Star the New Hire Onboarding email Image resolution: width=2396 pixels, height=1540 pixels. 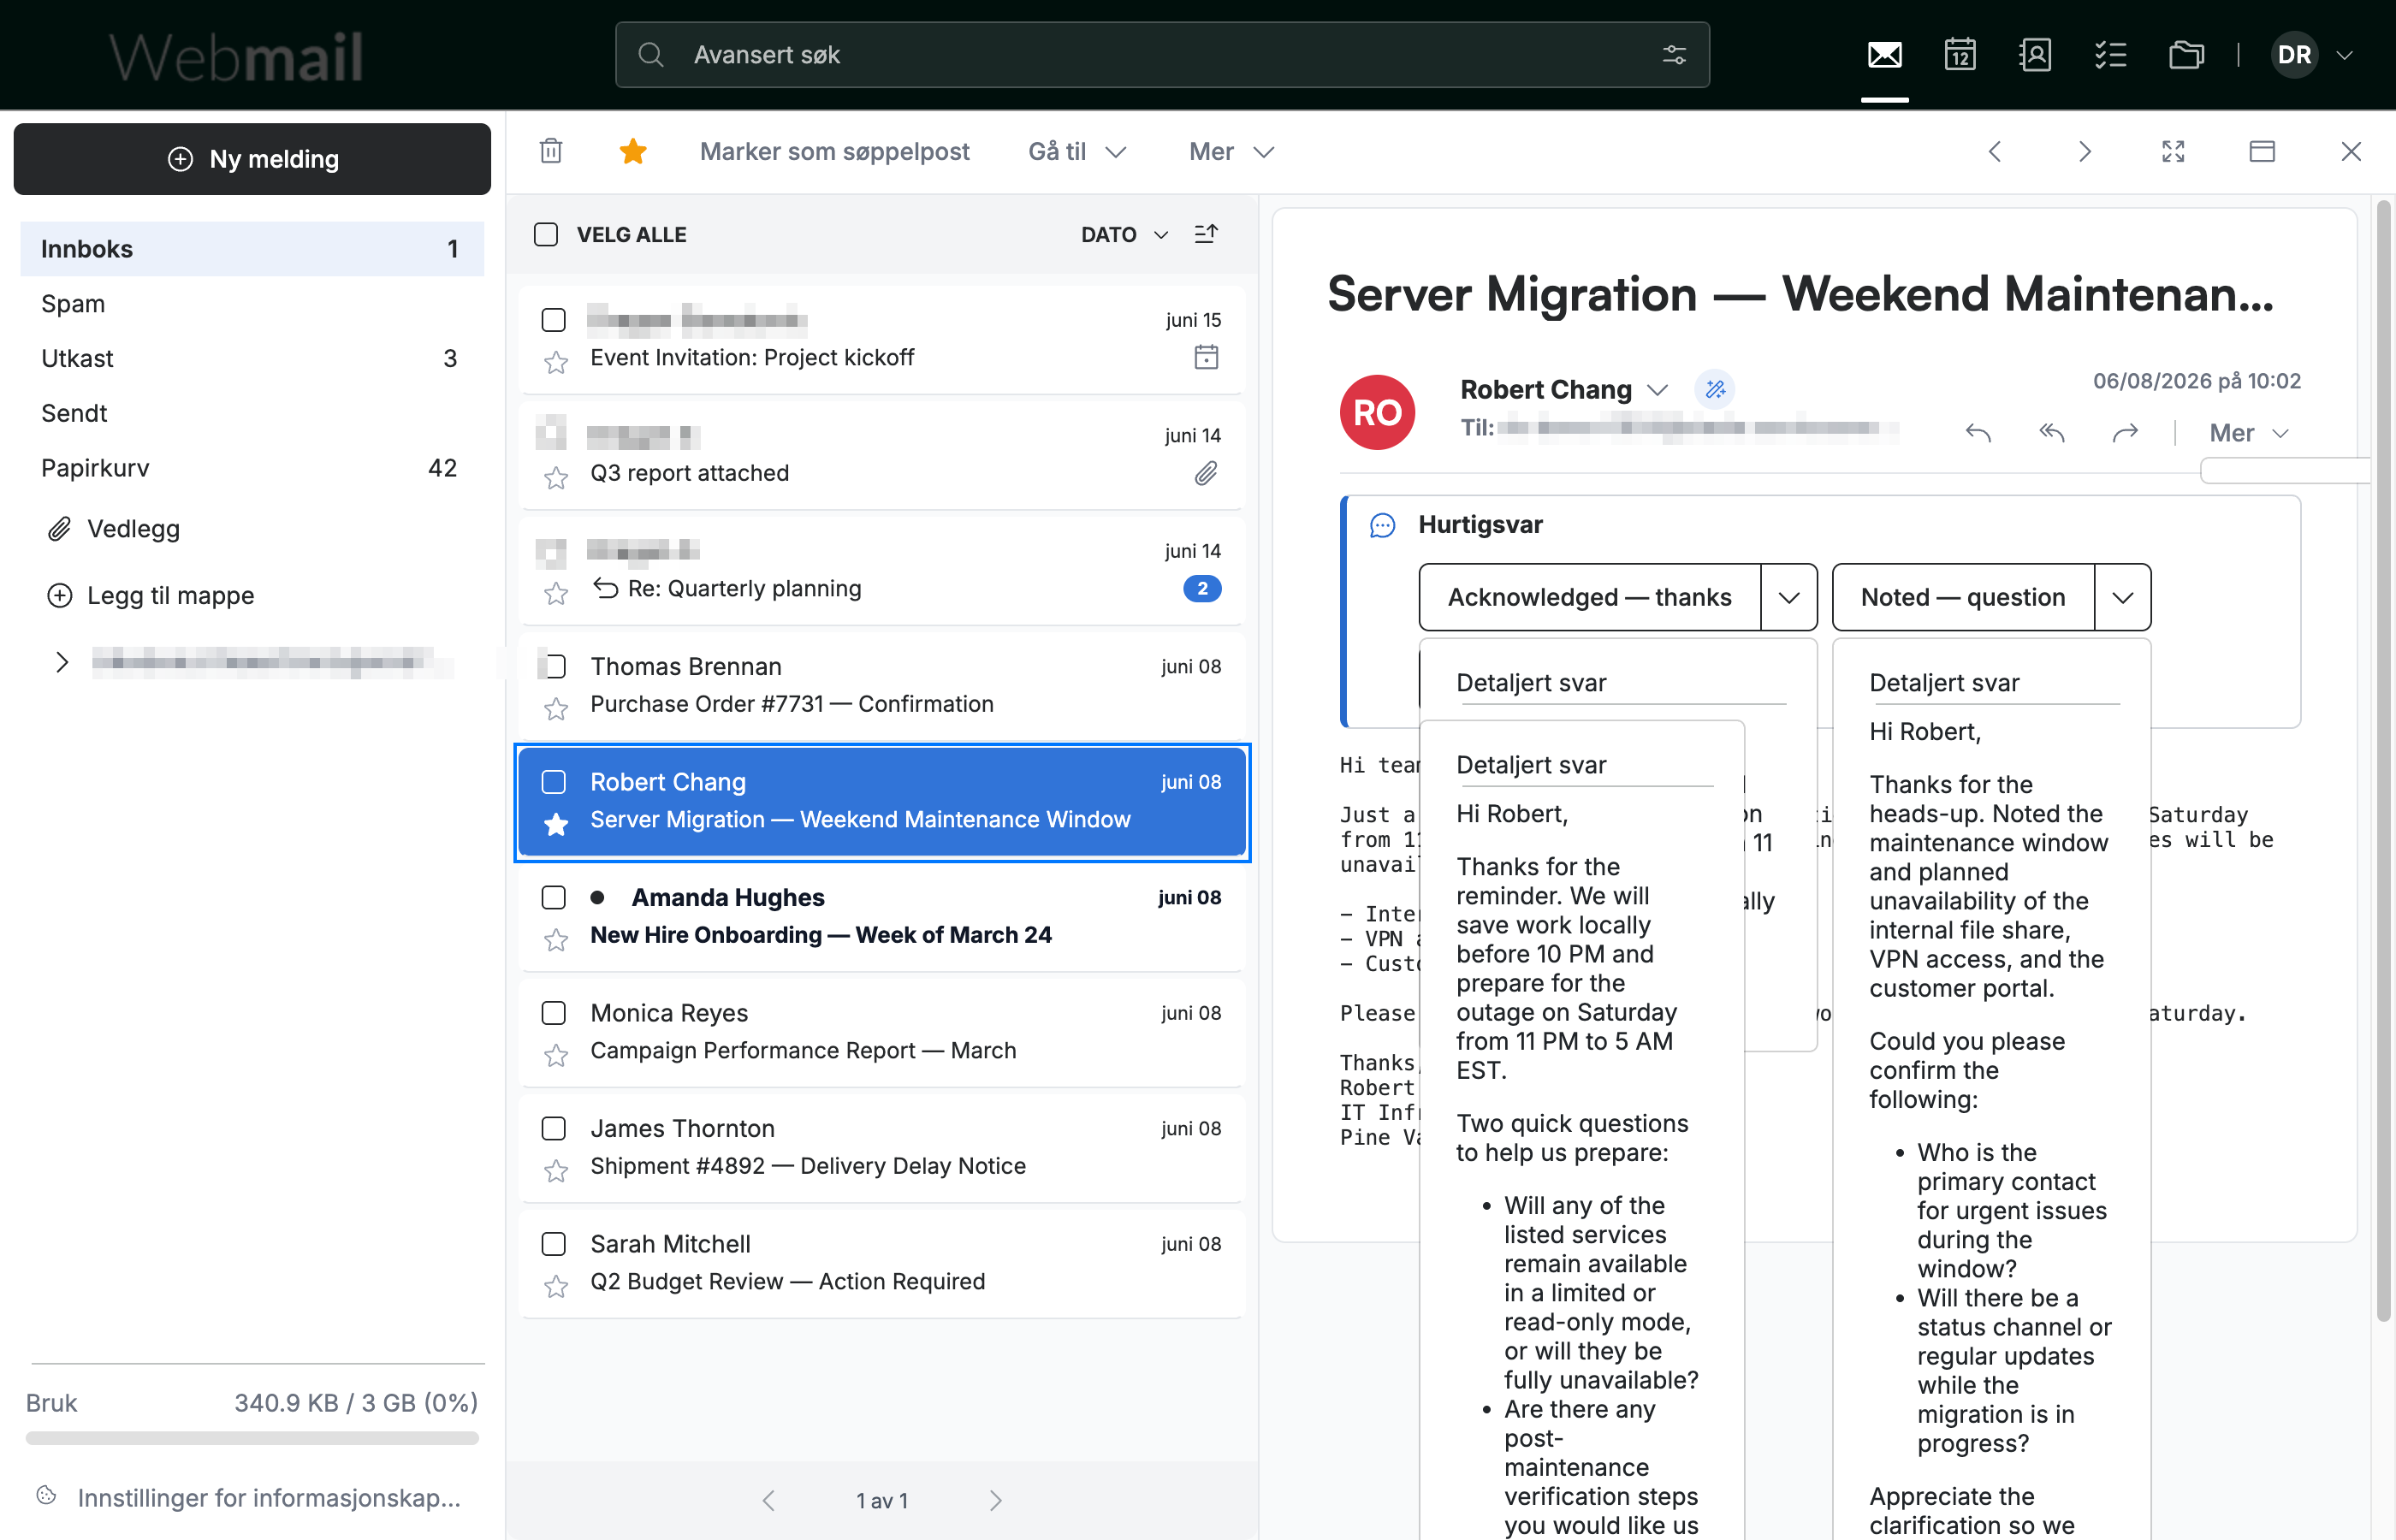[556, 940]
